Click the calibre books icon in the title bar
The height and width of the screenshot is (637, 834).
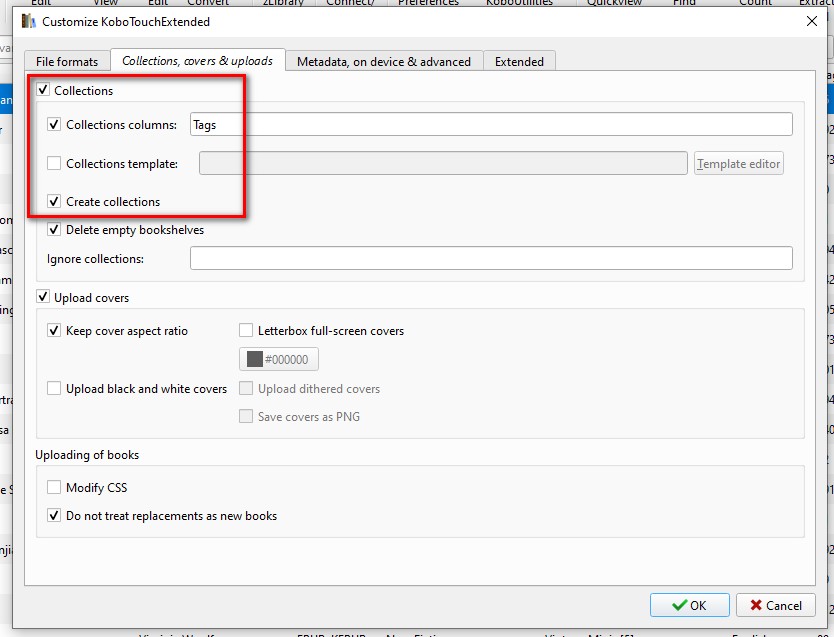29,22
